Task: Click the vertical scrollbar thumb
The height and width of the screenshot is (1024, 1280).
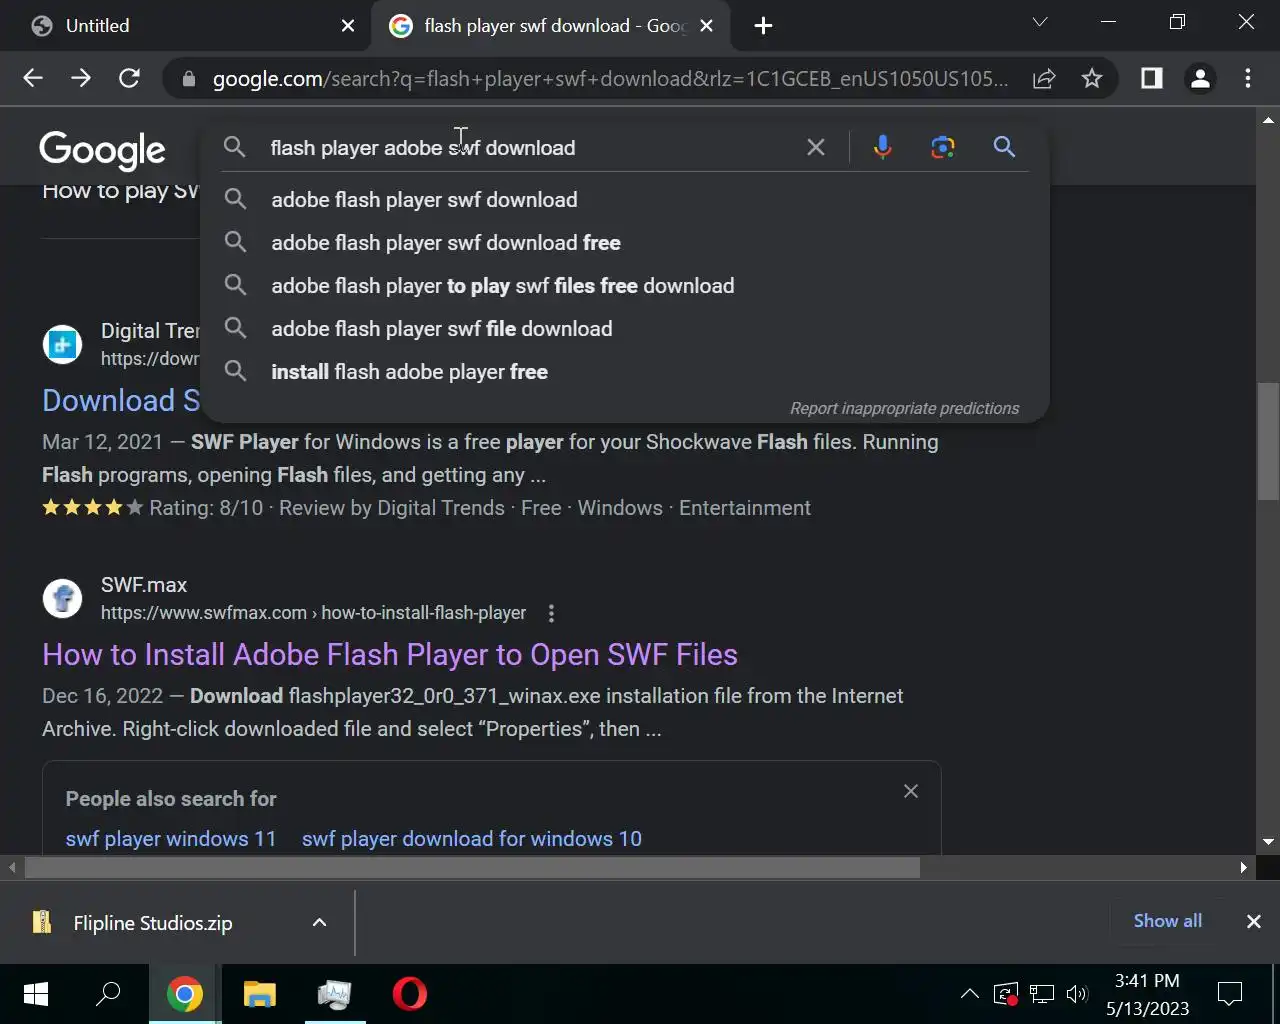Action: pyautogui.click(x=1268, y=440)
